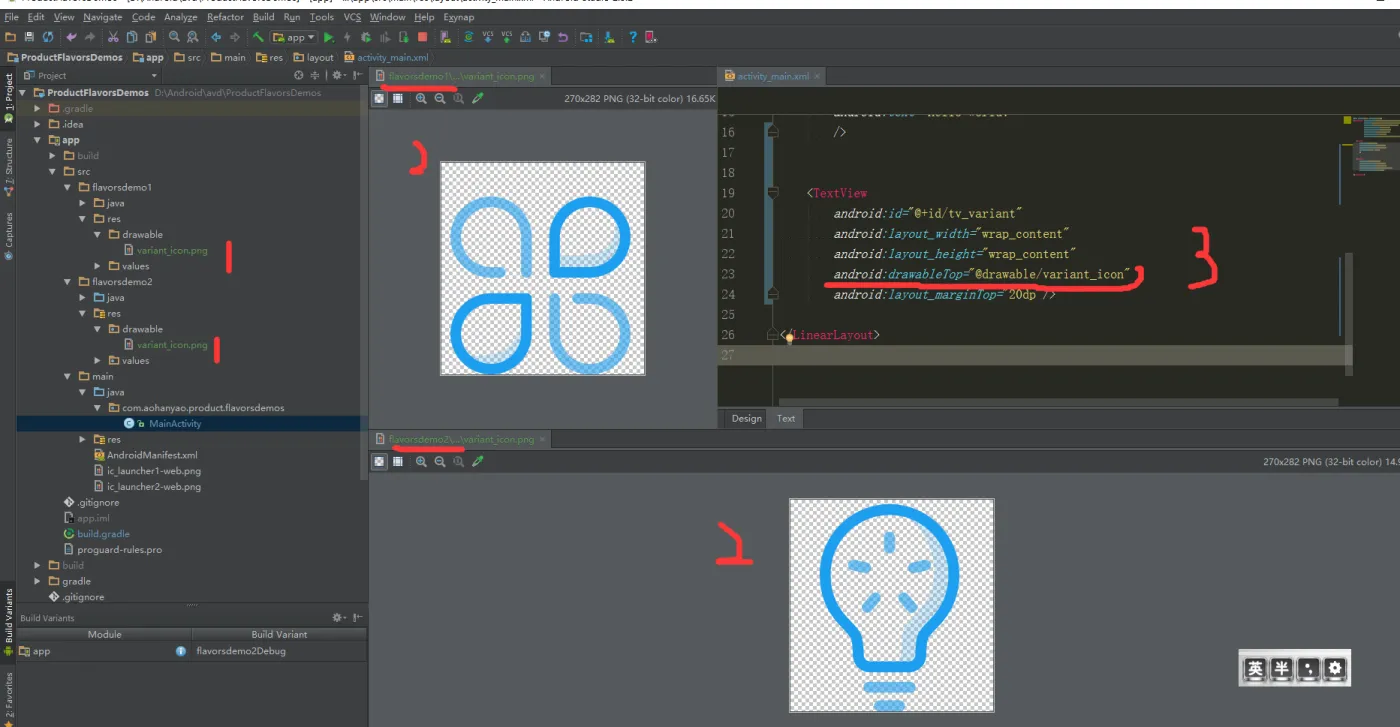Click IME settings gear in floating bar
The width and height of the screenshot is (1400, 727).
point(1336,669)
